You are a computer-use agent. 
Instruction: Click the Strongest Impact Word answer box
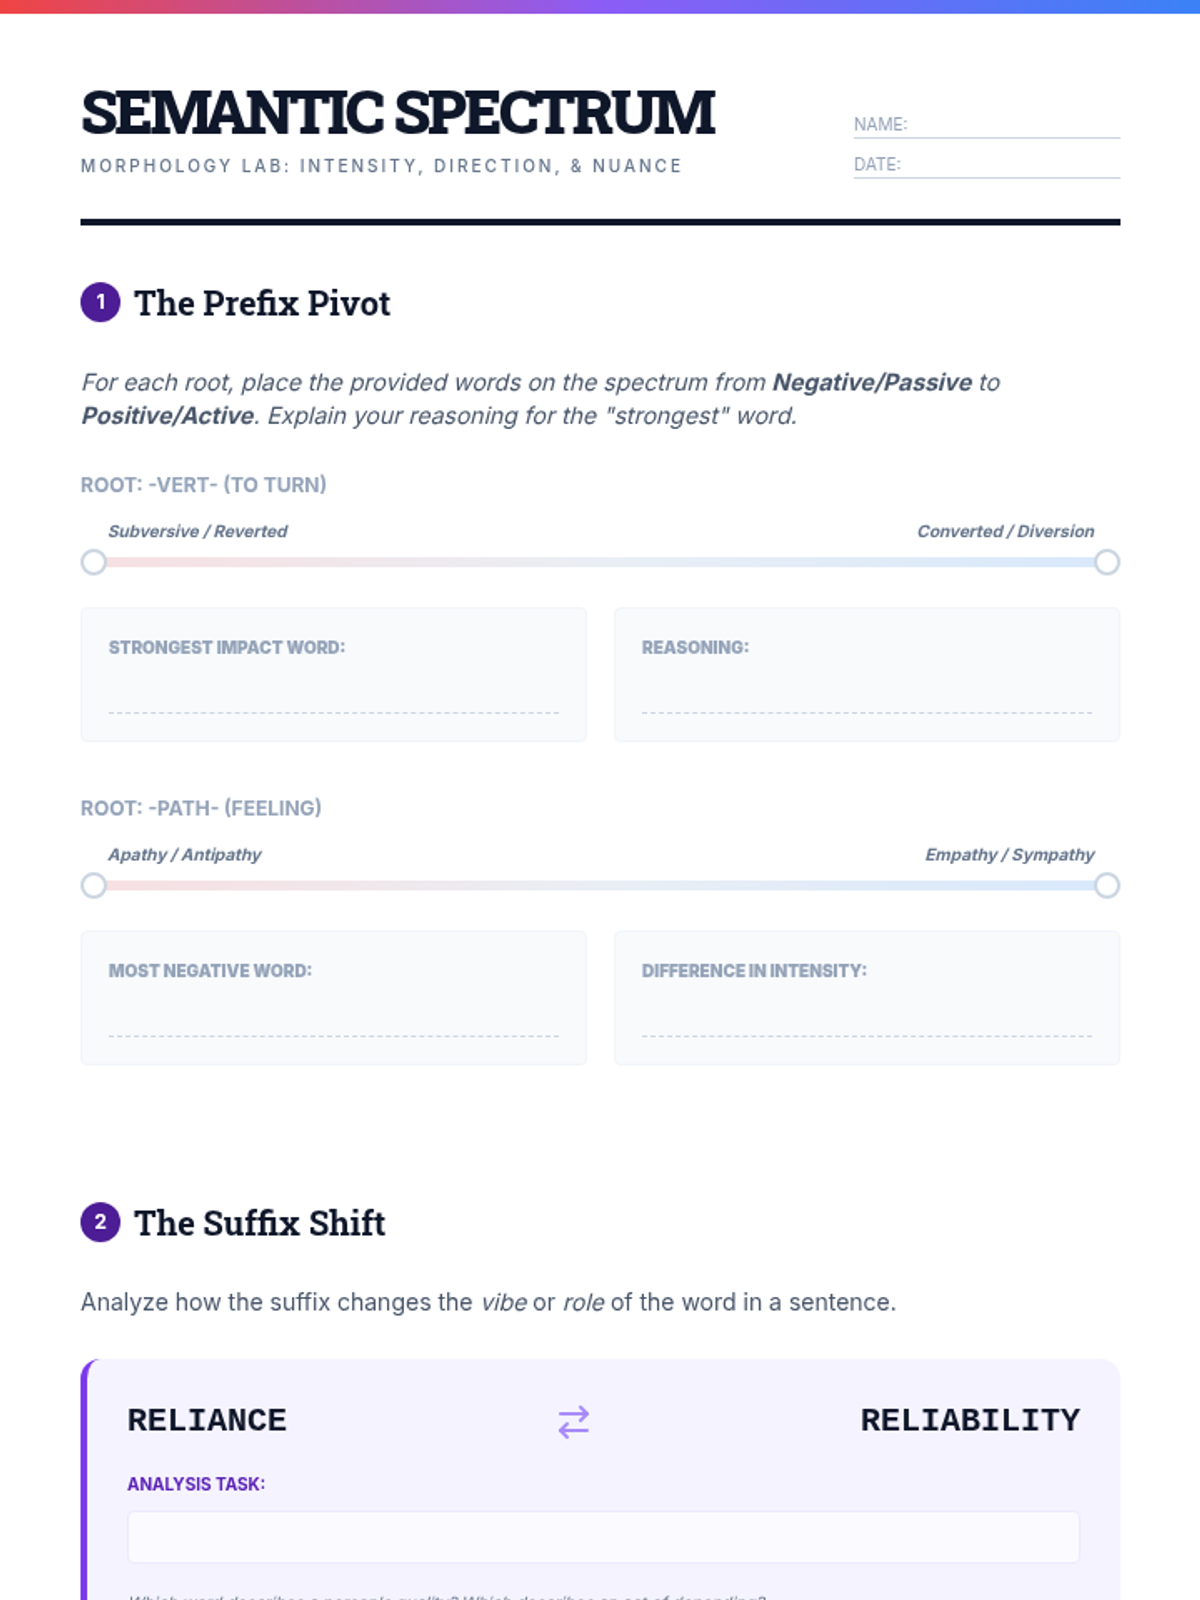333,693
